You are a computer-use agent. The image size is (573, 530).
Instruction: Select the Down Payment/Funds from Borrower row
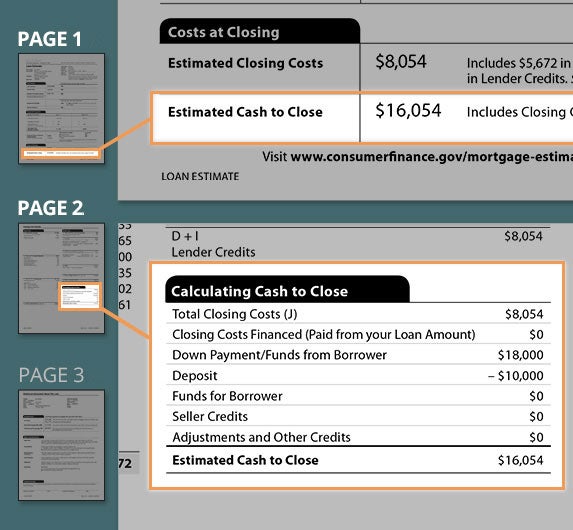[x=358, y=355]
